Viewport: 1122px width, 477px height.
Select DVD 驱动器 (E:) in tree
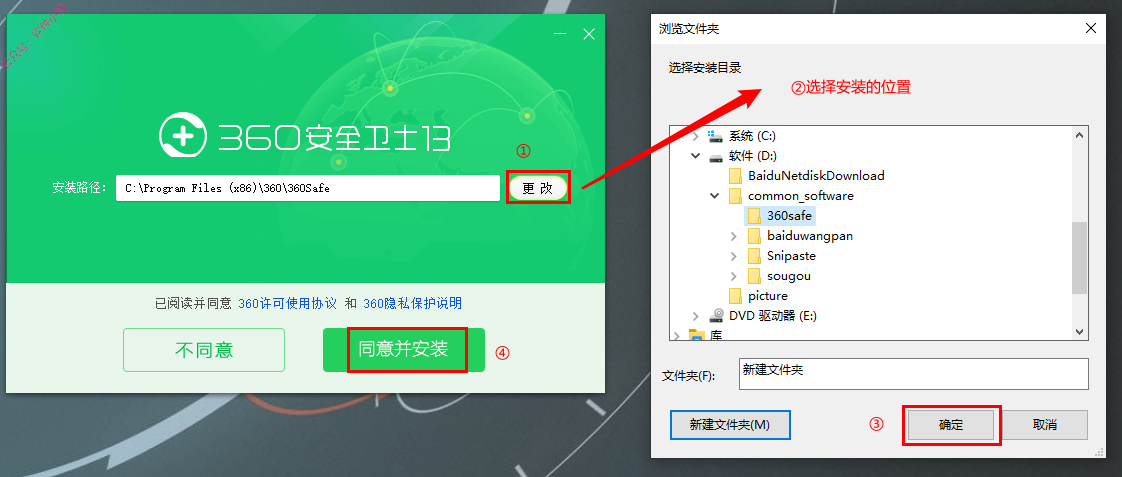point(773,316)
